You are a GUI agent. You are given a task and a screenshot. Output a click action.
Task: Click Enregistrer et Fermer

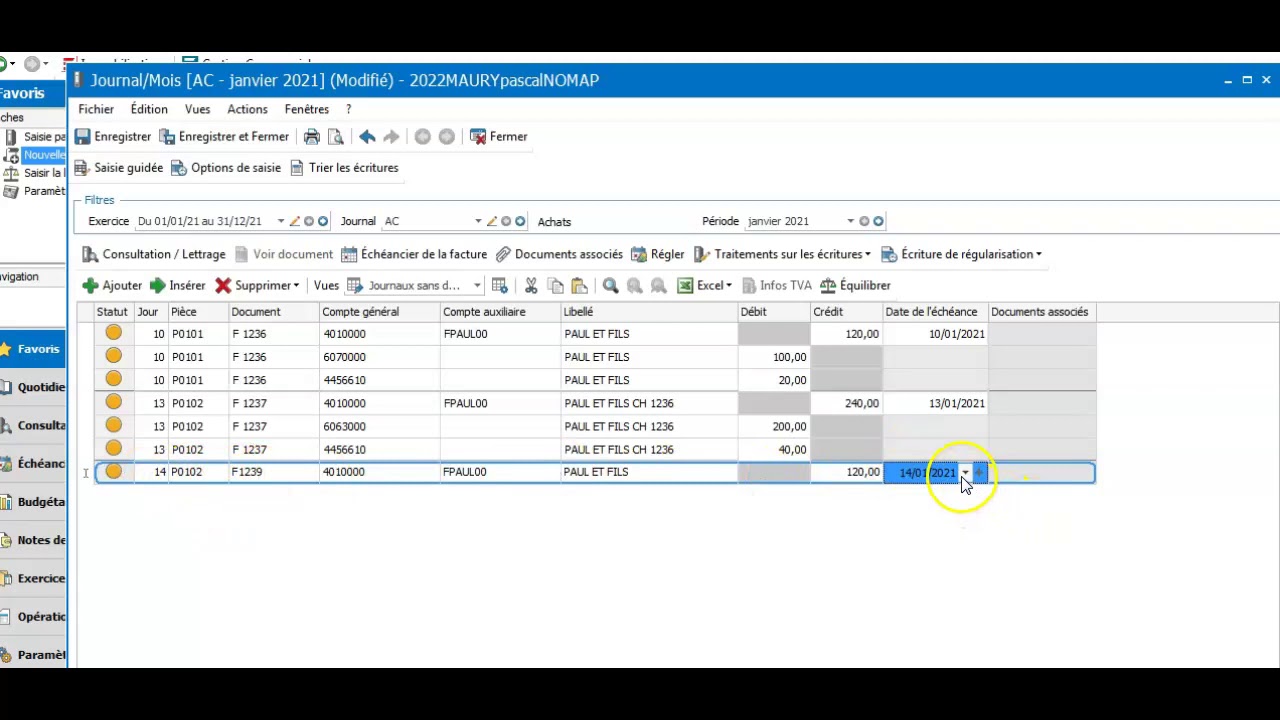[x=224, y=137]
